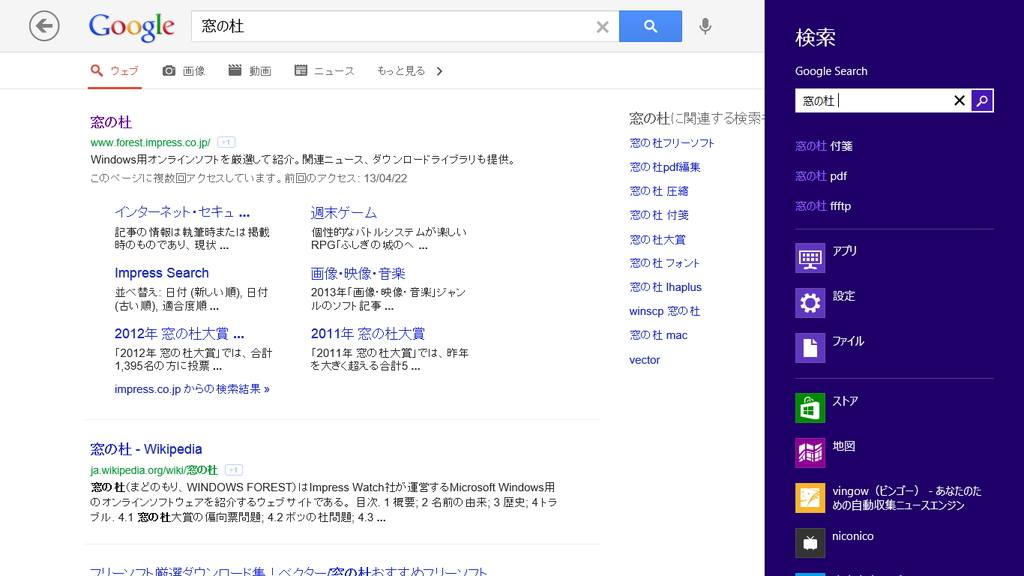Follow the 窓の杜フリーソフト related search link
Viewport: 1024px width, 576px height.
tap(671, 142)
